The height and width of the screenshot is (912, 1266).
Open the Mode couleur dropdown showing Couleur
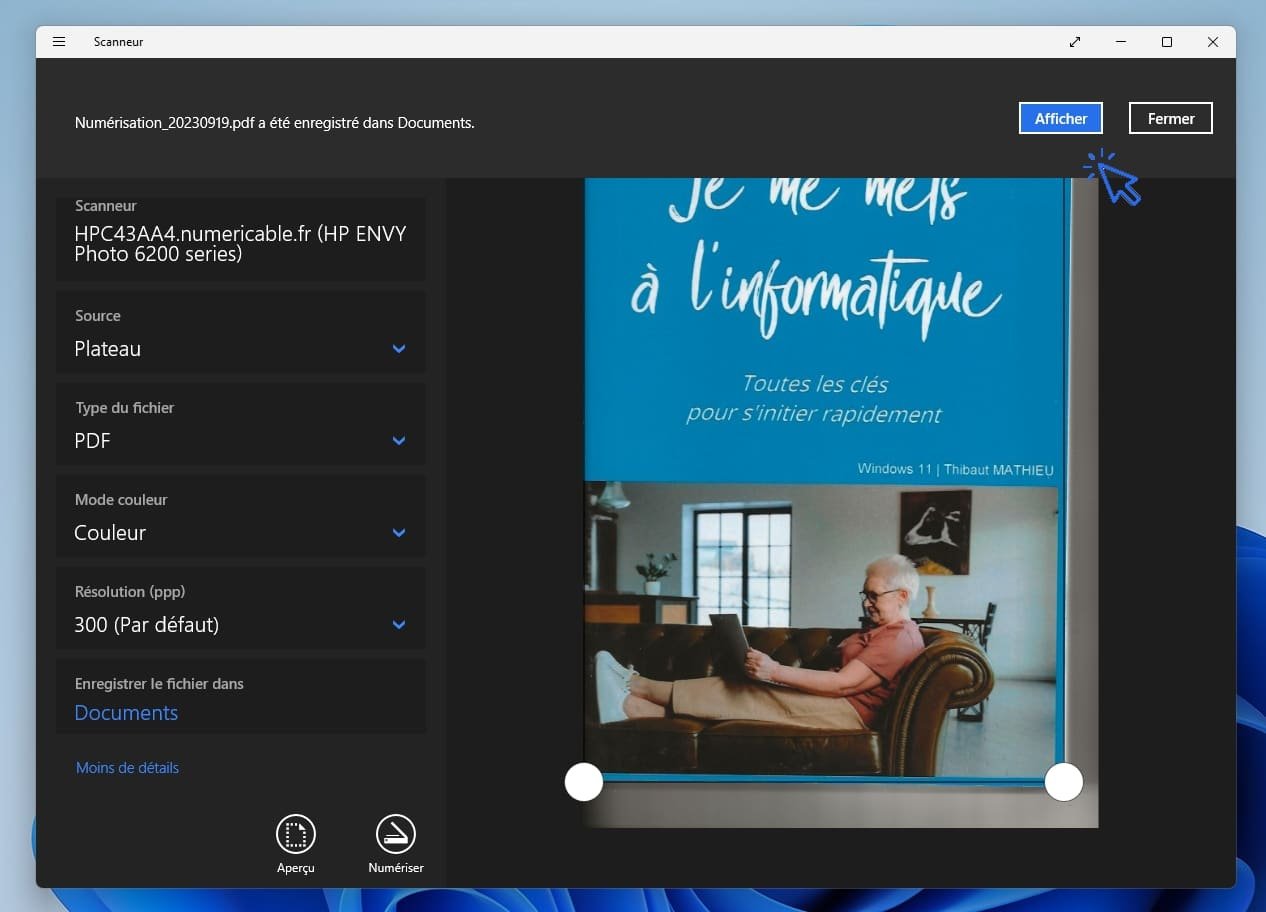coord(241,518)
